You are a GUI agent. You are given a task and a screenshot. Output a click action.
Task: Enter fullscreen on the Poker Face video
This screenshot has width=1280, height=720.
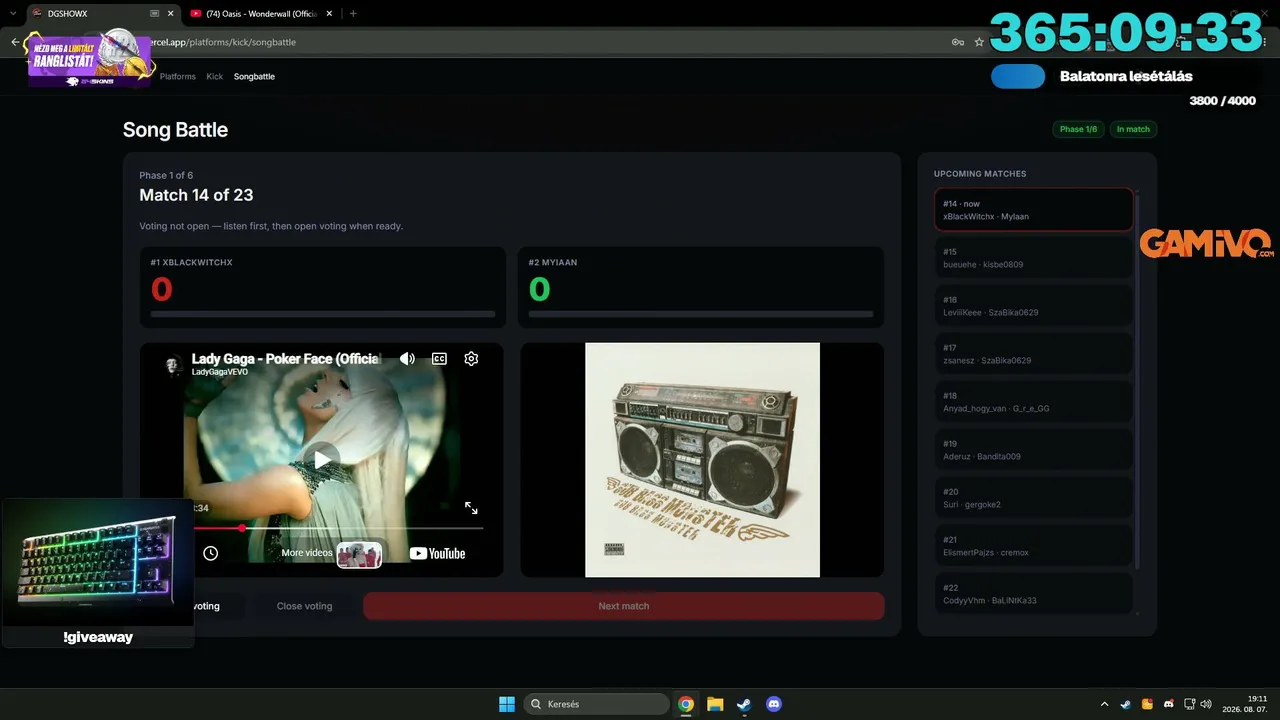[x=471, y=508]
